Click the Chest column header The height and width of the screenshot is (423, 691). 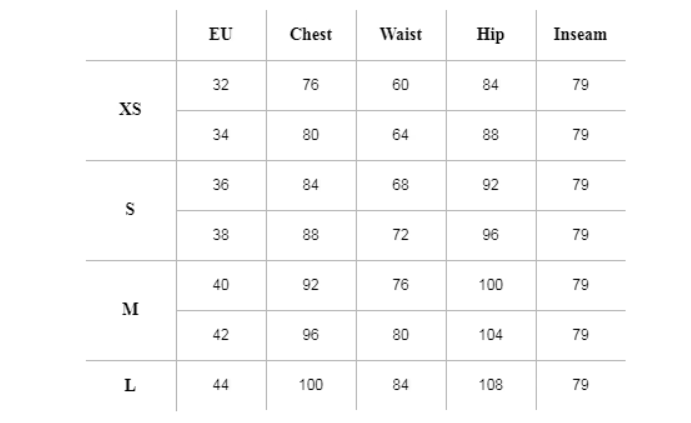(310, 35)
